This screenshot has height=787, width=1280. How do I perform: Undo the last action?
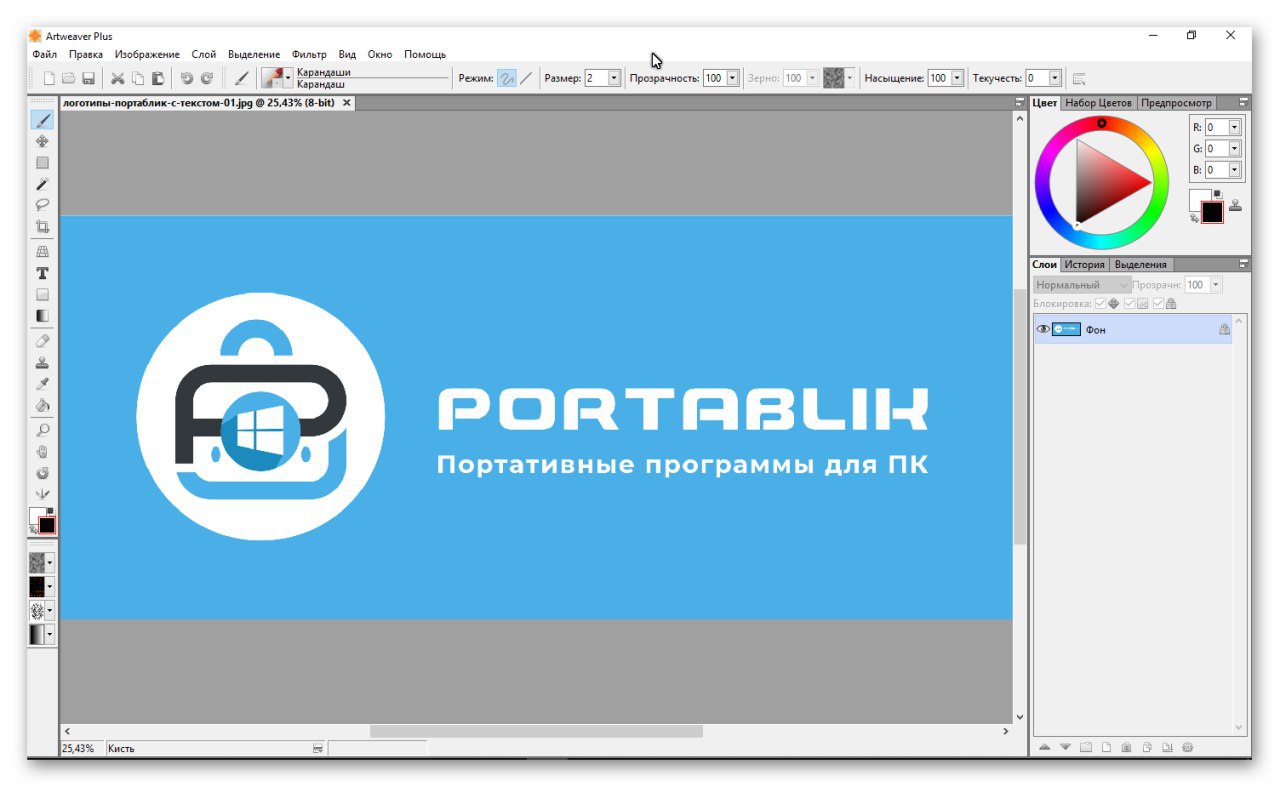[187, 78]
